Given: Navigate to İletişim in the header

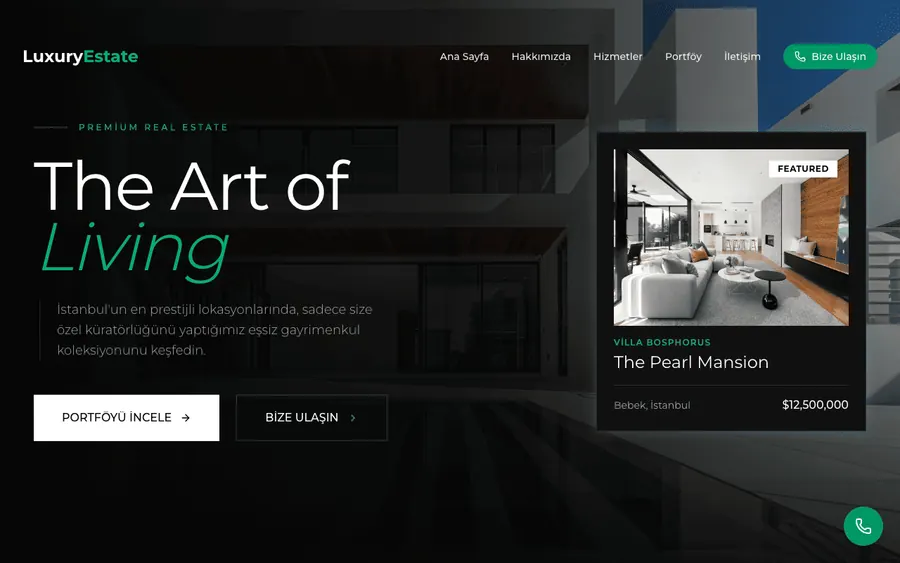Looking at the screenshot, I should pos(742,56).
